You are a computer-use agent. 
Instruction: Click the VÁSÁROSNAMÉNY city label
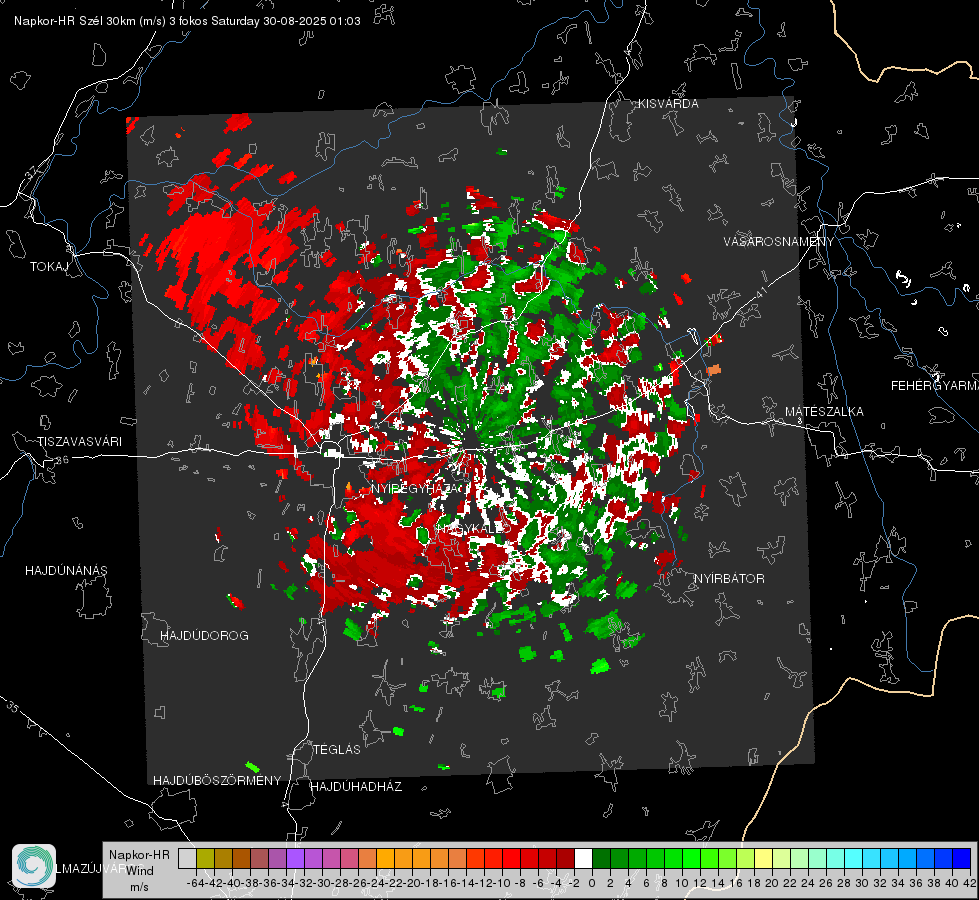tap(779, 242)
